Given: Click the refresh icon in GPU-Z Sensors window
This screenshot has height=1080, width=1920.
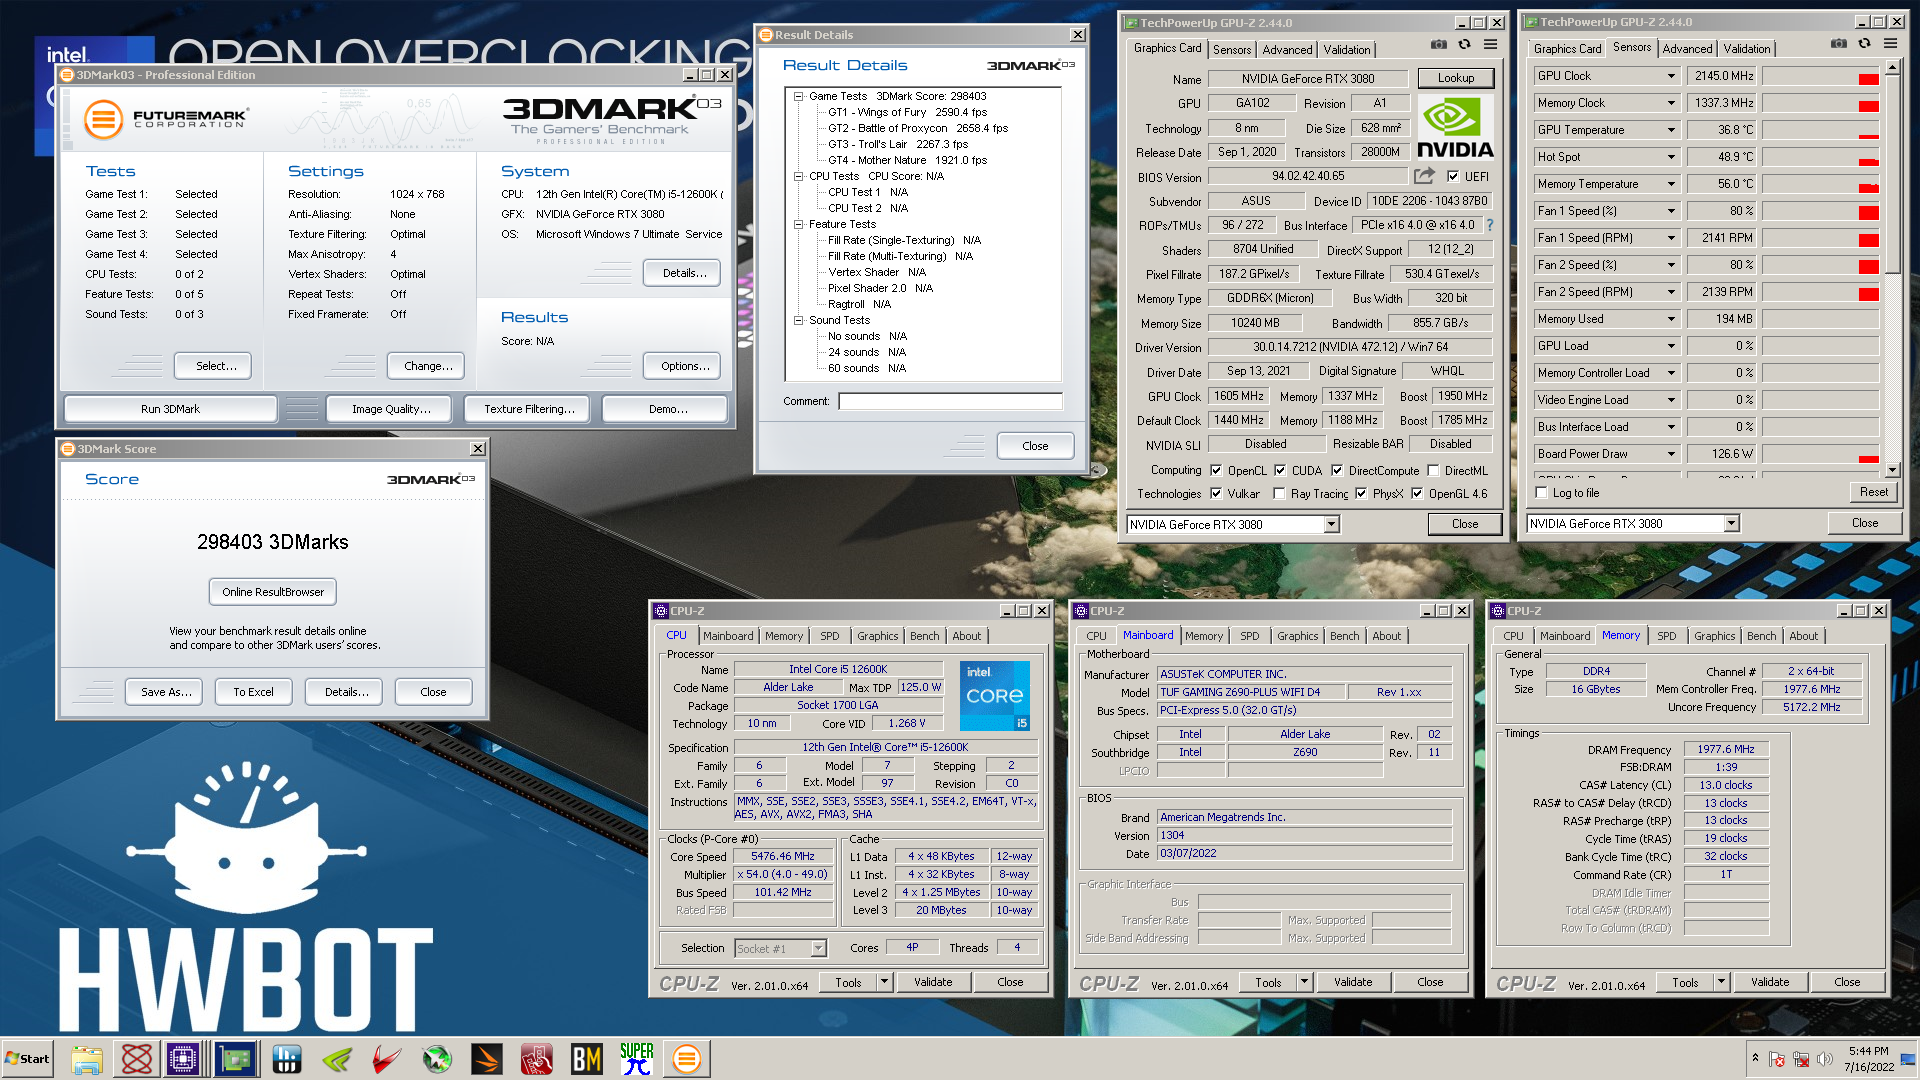Looking at the screenshot, I should (x=1864, y=44).
